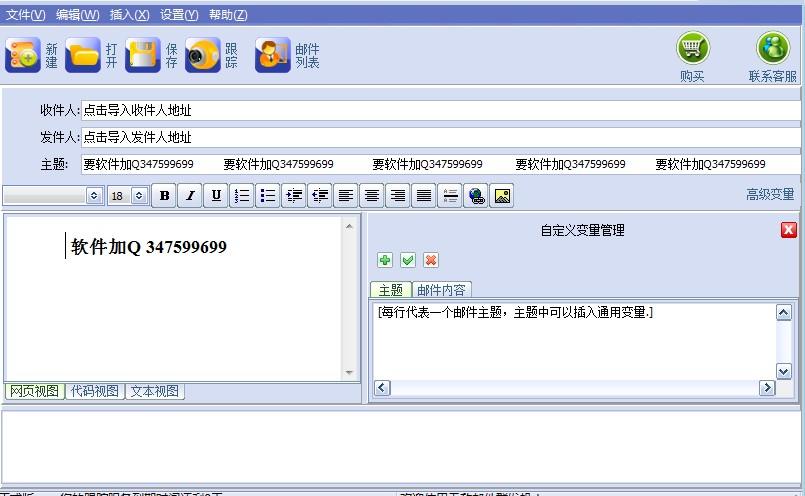Toggle italic formatting (I)
The height and width of the screenshot is (496, 805).
(x=190, y=196)
